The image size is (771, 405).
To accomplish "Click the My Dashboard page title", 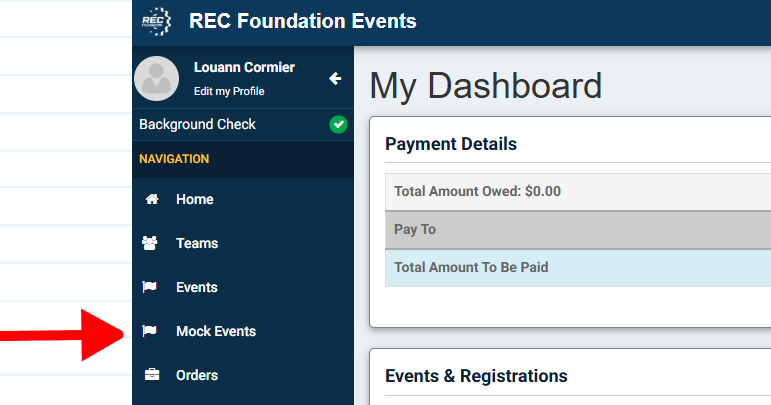I will point(486,86).
